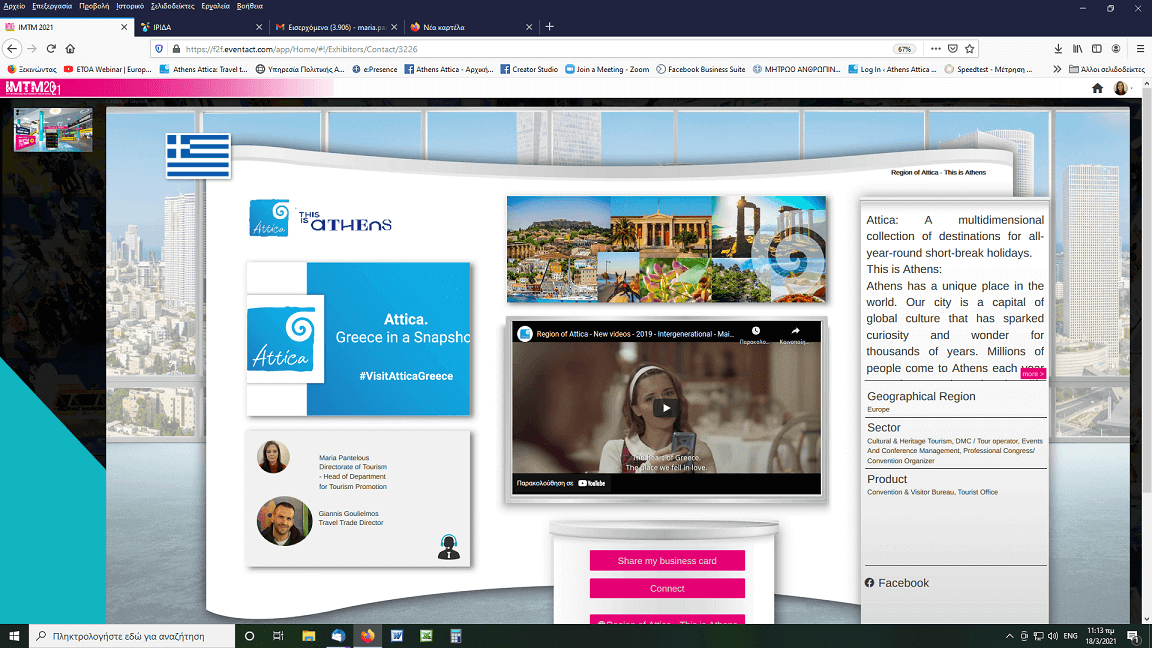Click the video share arrow icon
Viewport: 1152px width, 648px height.
[x=795, y=331]
